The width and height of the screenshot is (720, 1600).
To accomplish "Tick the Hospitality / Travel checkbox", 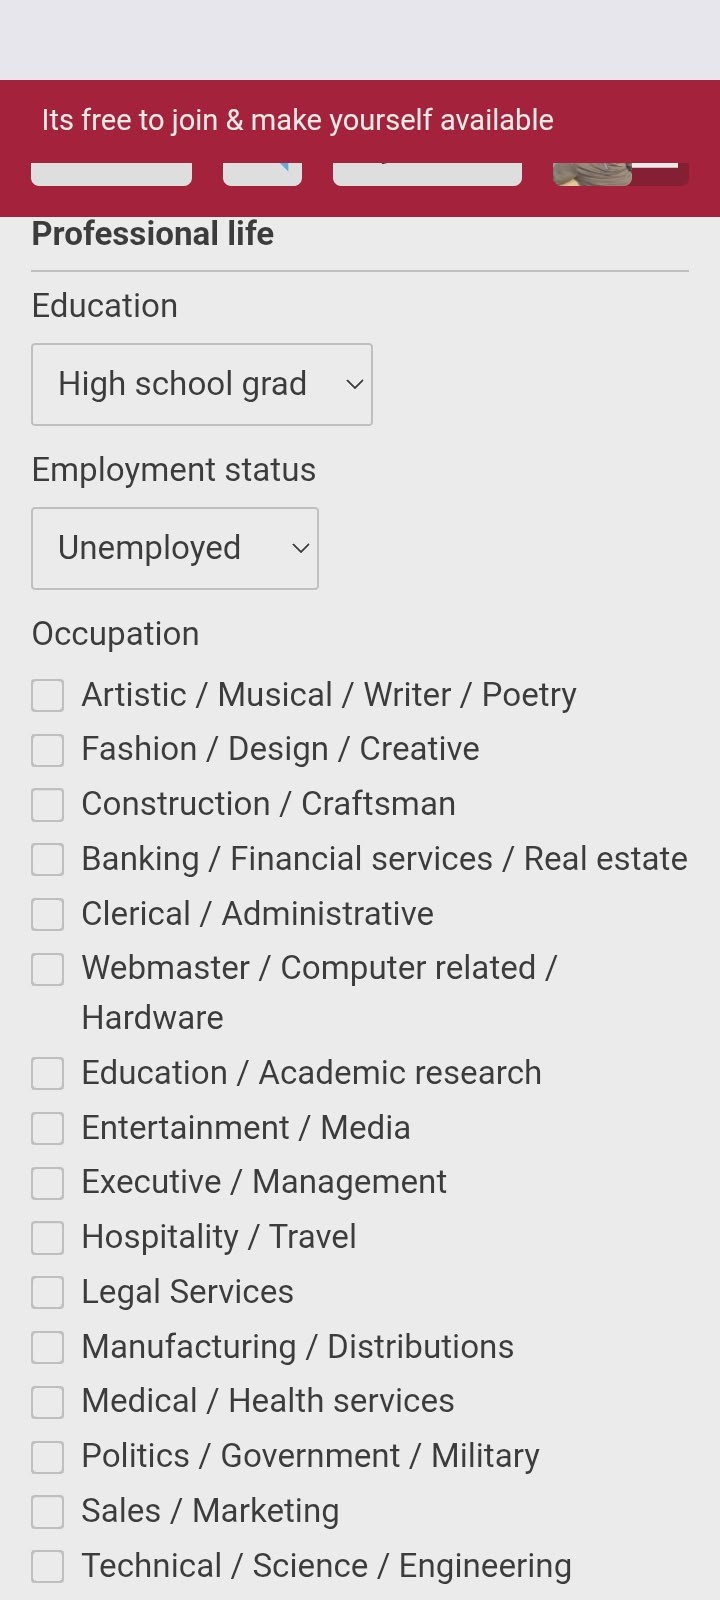I will click(48, 1237).
